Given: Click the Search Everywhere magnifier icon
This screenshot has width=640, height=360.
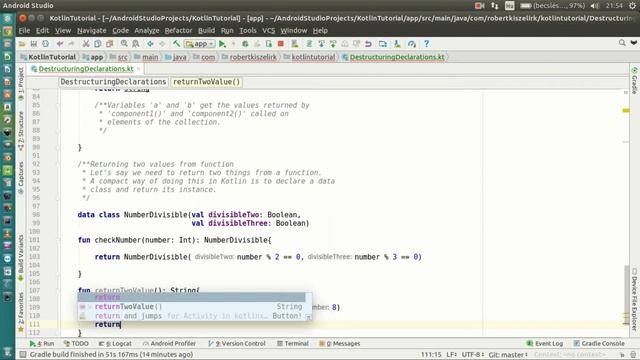Looking at the screenshot, I should coord(622,43).
